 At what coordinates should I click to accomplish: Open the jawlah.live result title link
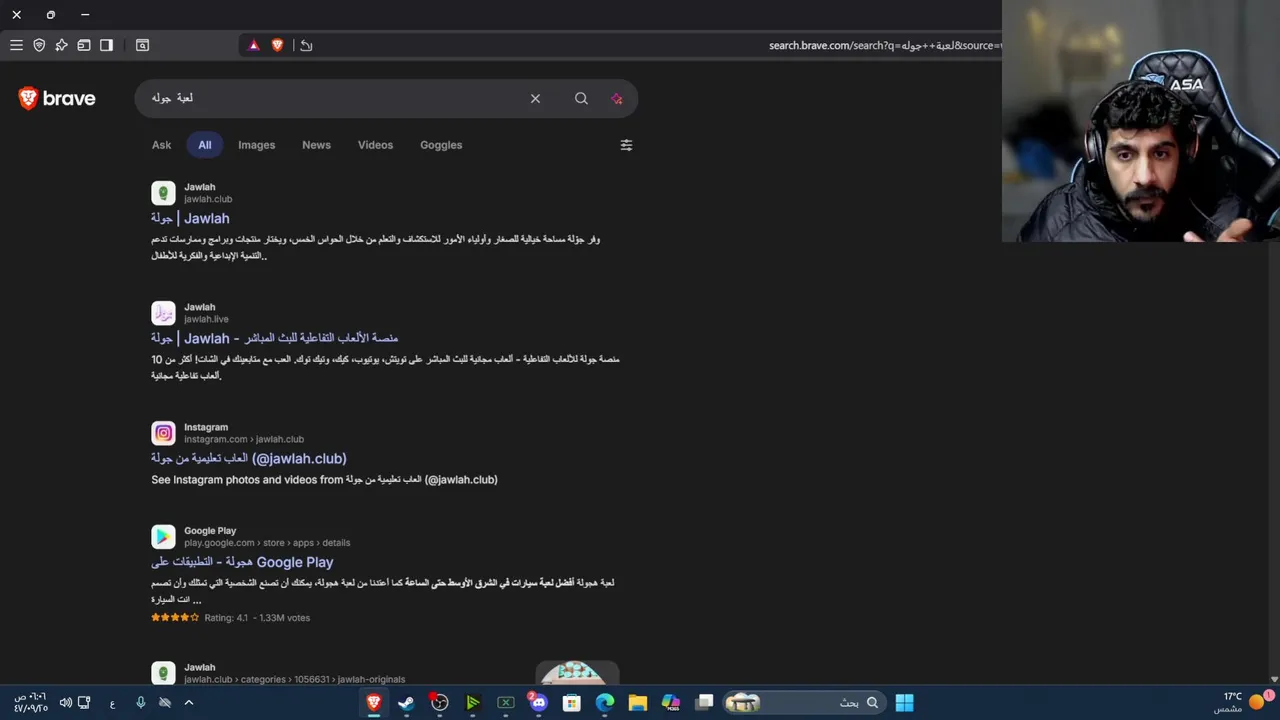coord(275,338)
